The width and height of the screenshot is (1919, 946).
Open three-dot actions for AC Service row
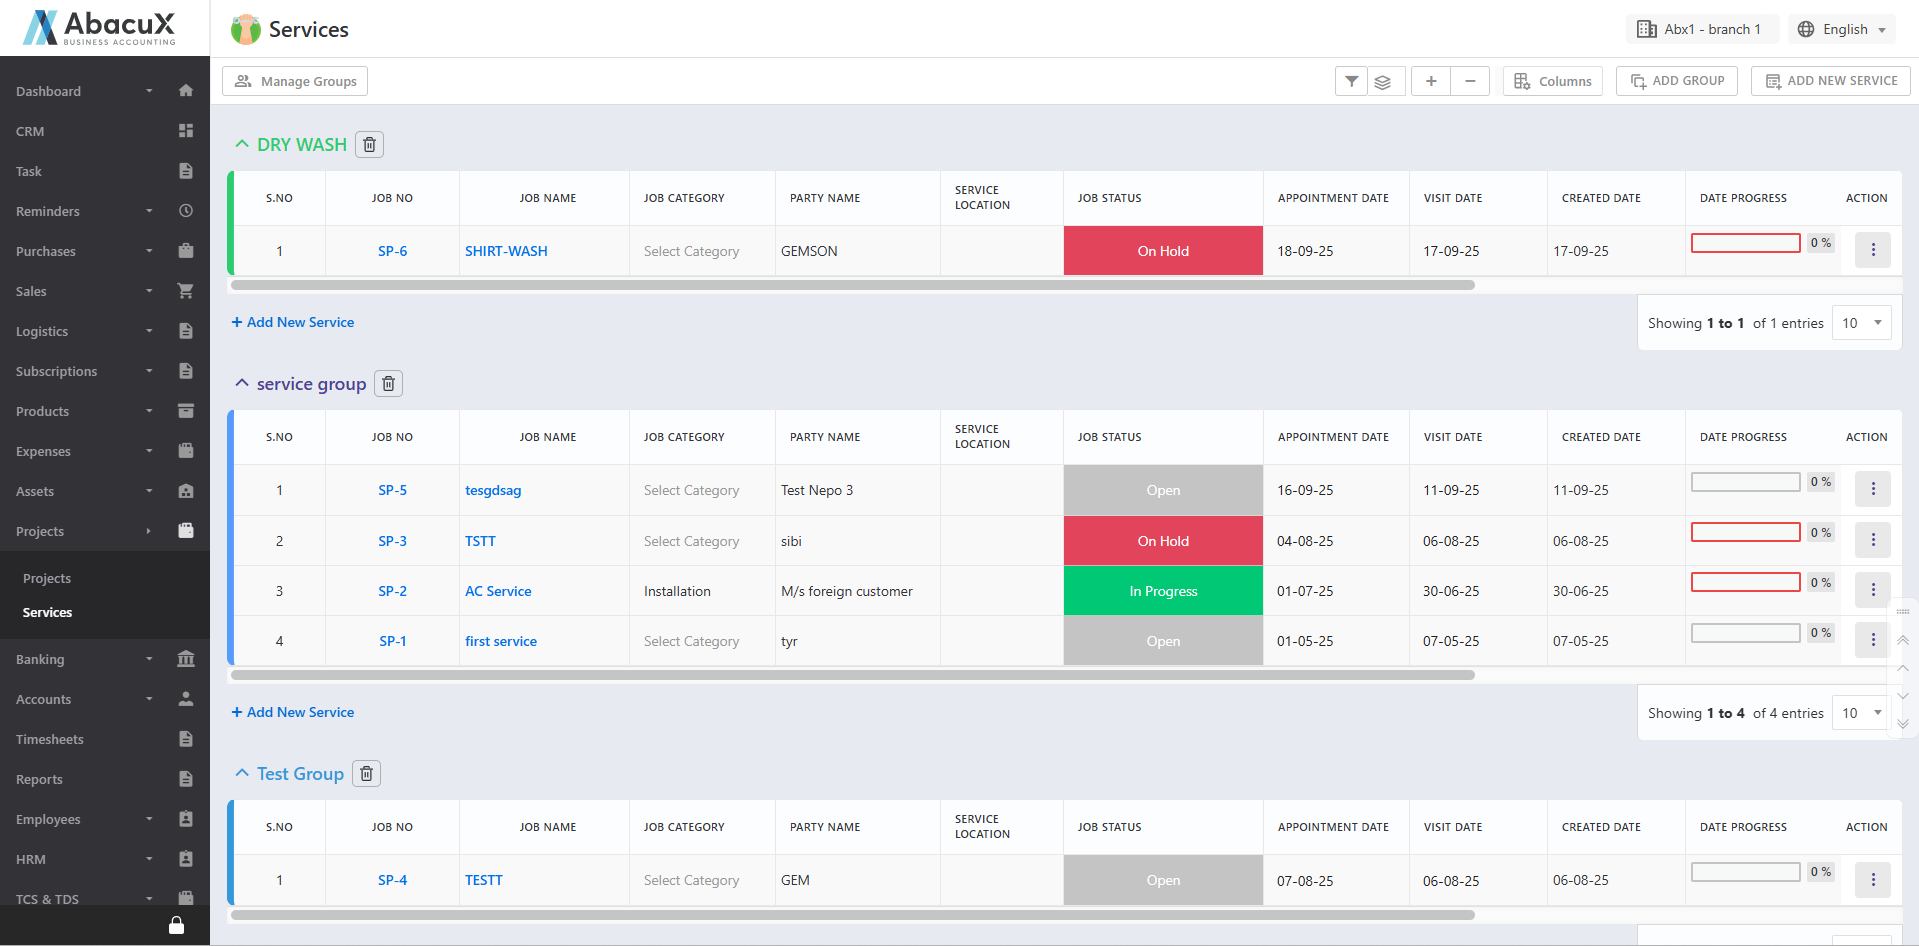click(1872, 590)
